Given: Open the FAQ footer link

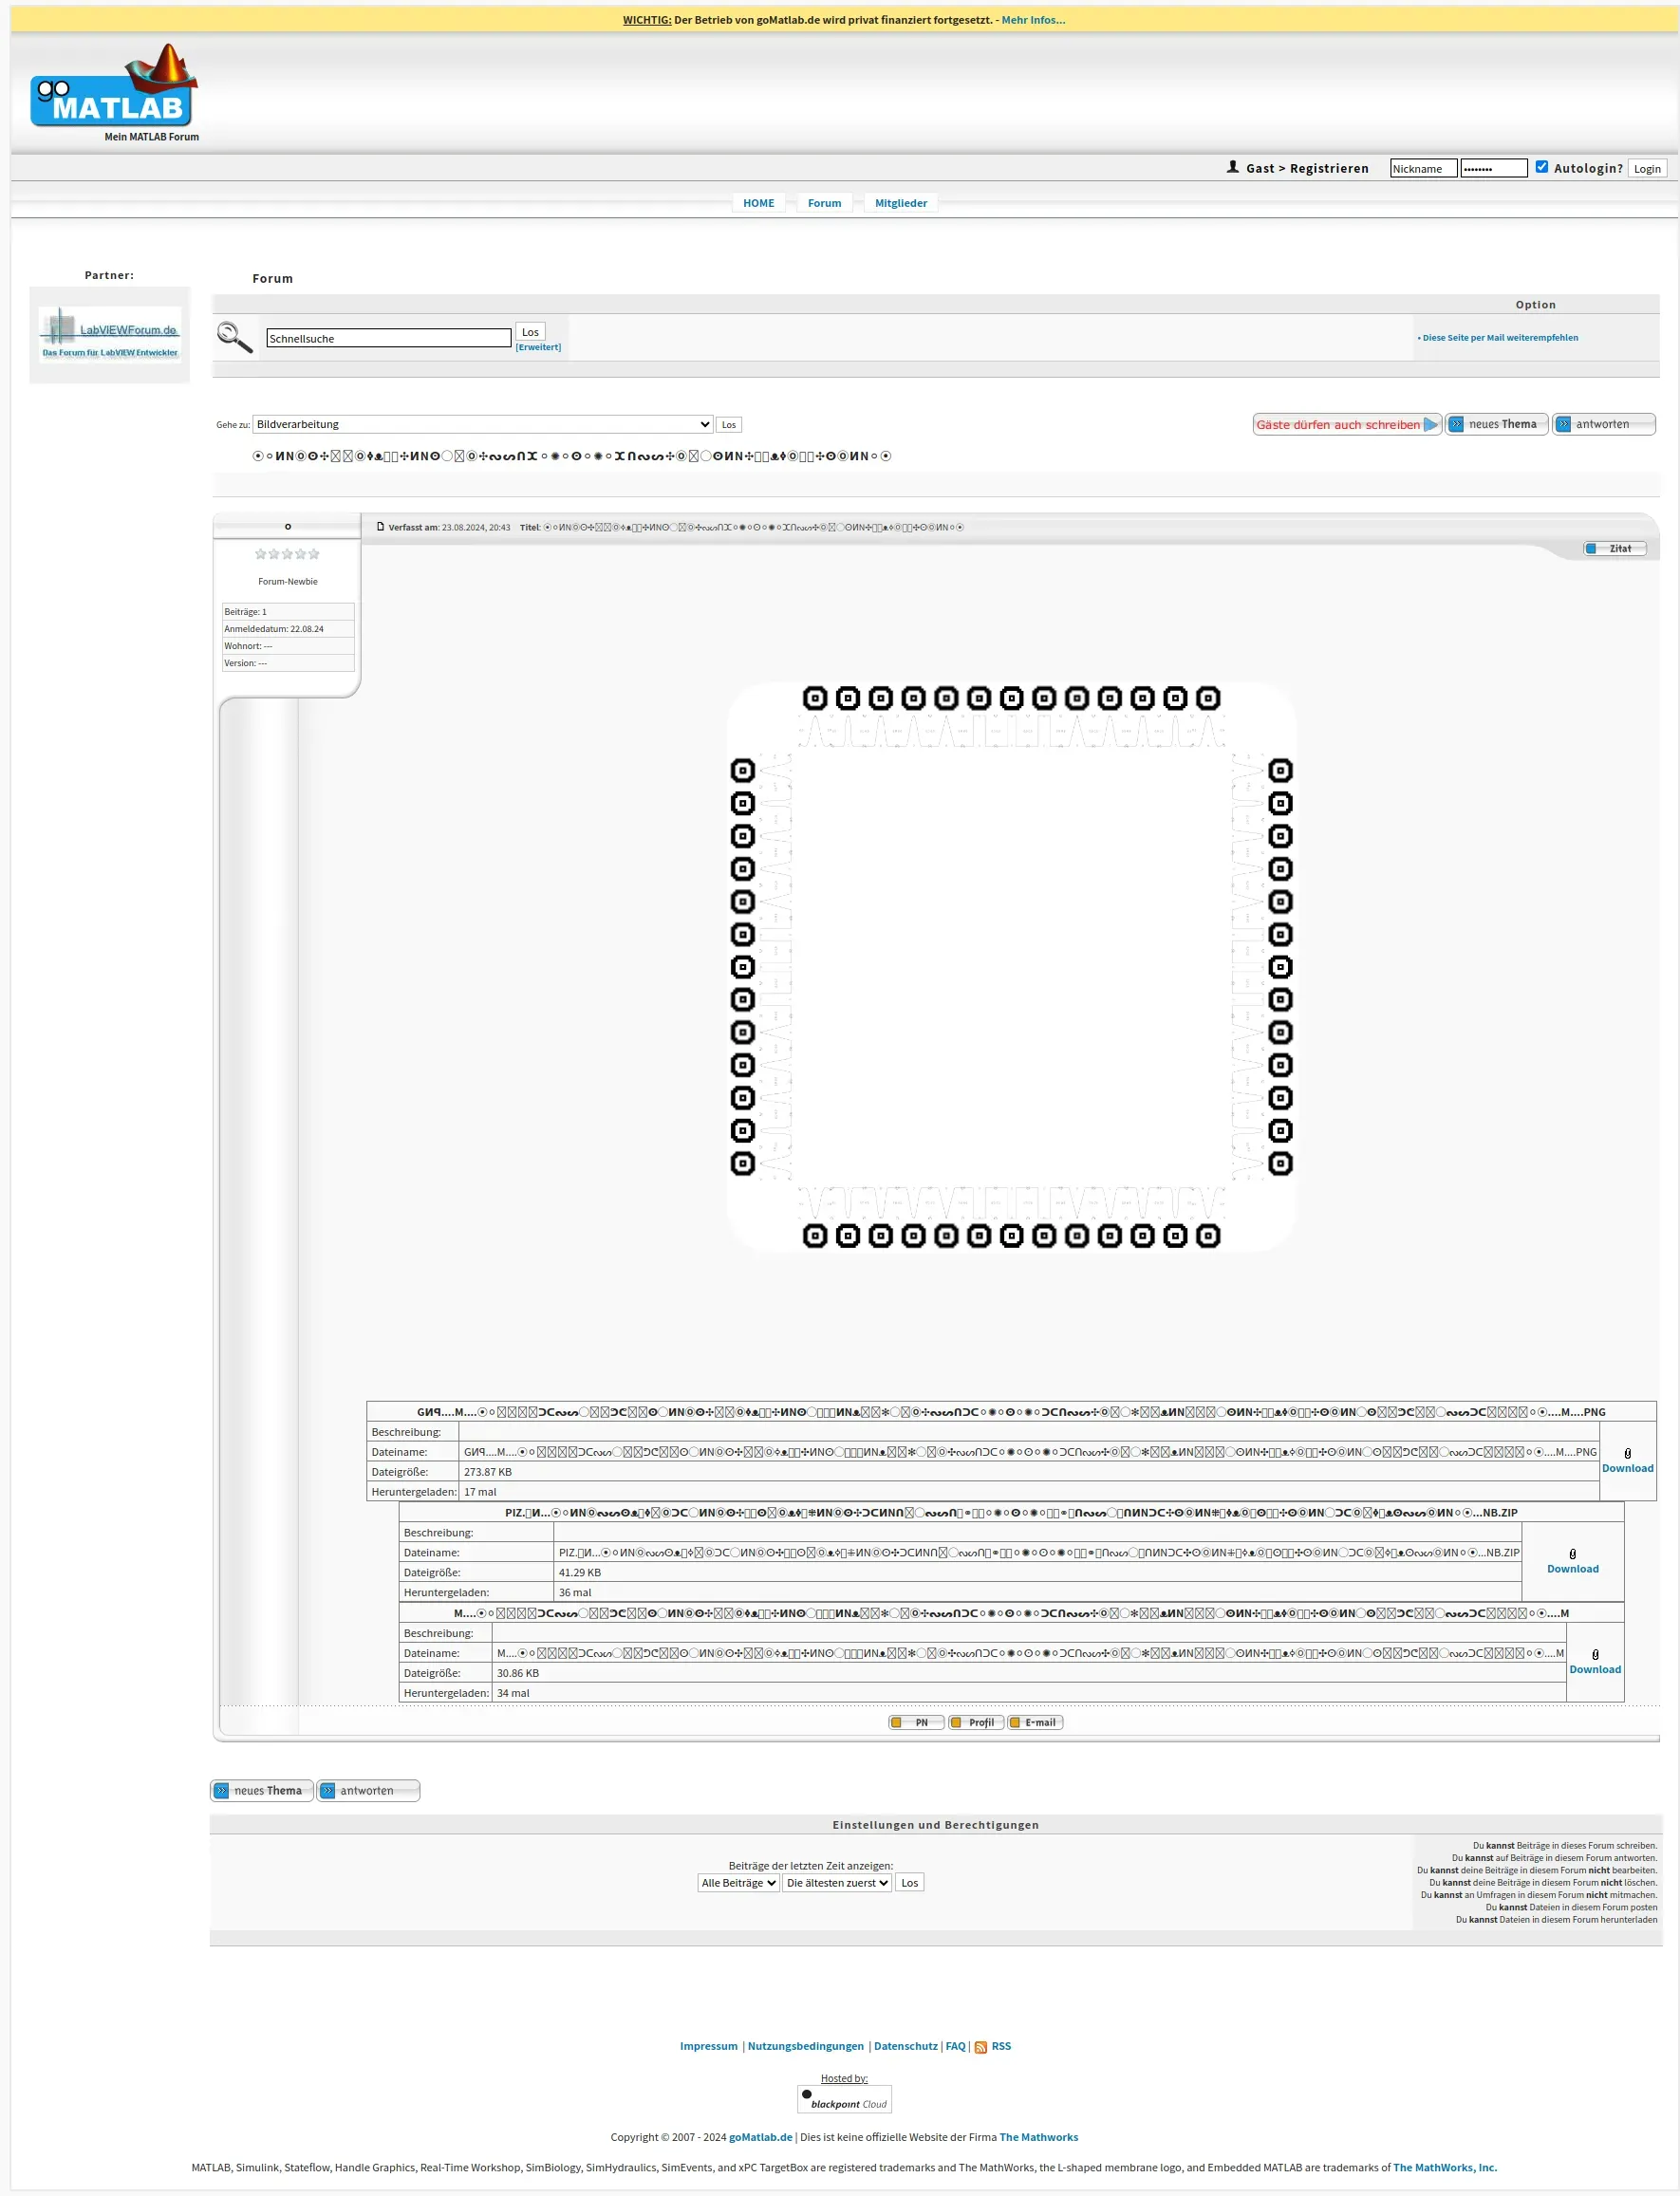Looking at the screenshot, I should pos(956,2046).
